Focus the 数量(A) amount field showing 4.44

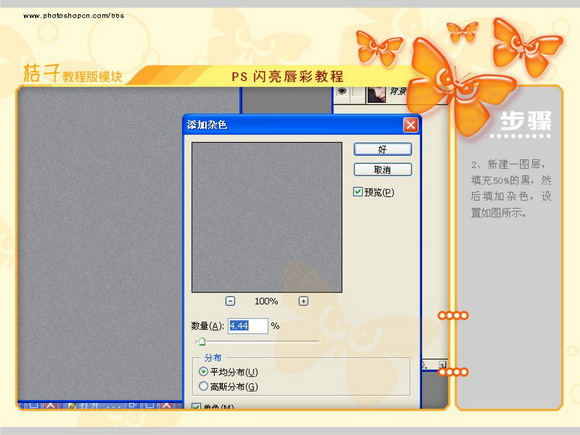tap(248, 326)
